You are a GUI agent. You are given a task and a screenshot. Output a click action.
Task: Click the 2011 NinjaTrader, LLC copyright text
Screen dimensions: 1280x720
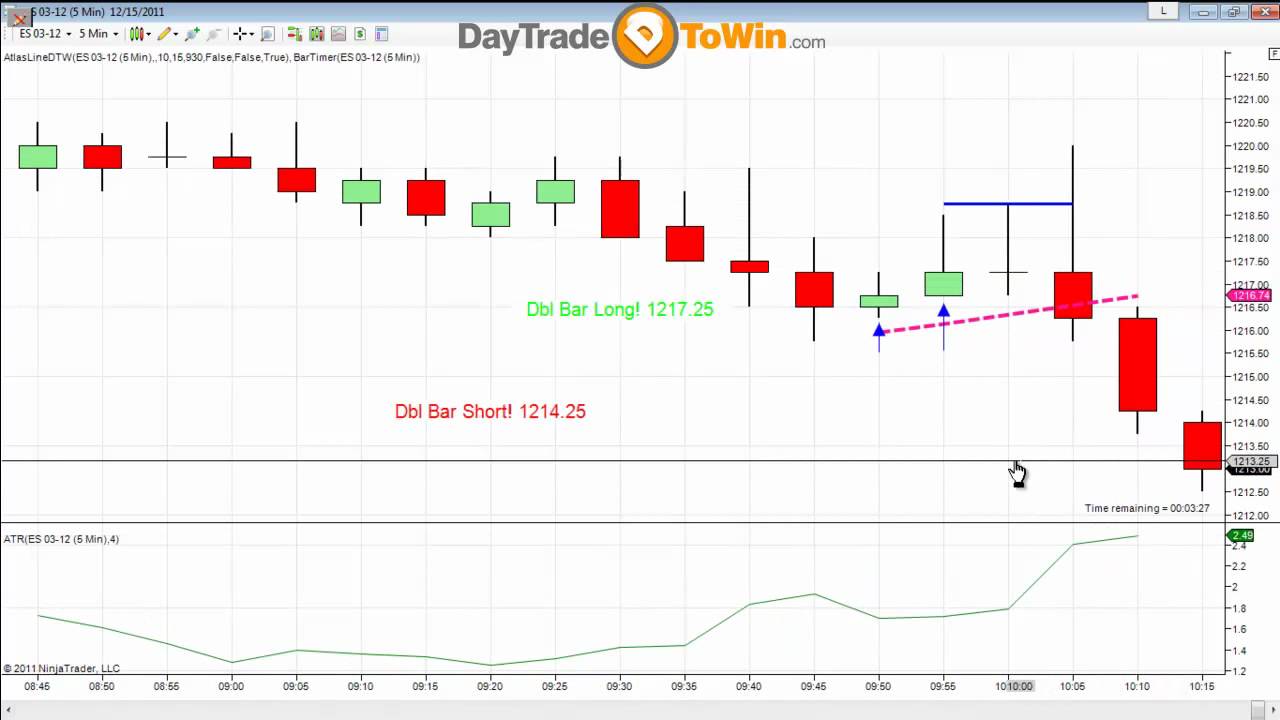coord(61,668)
